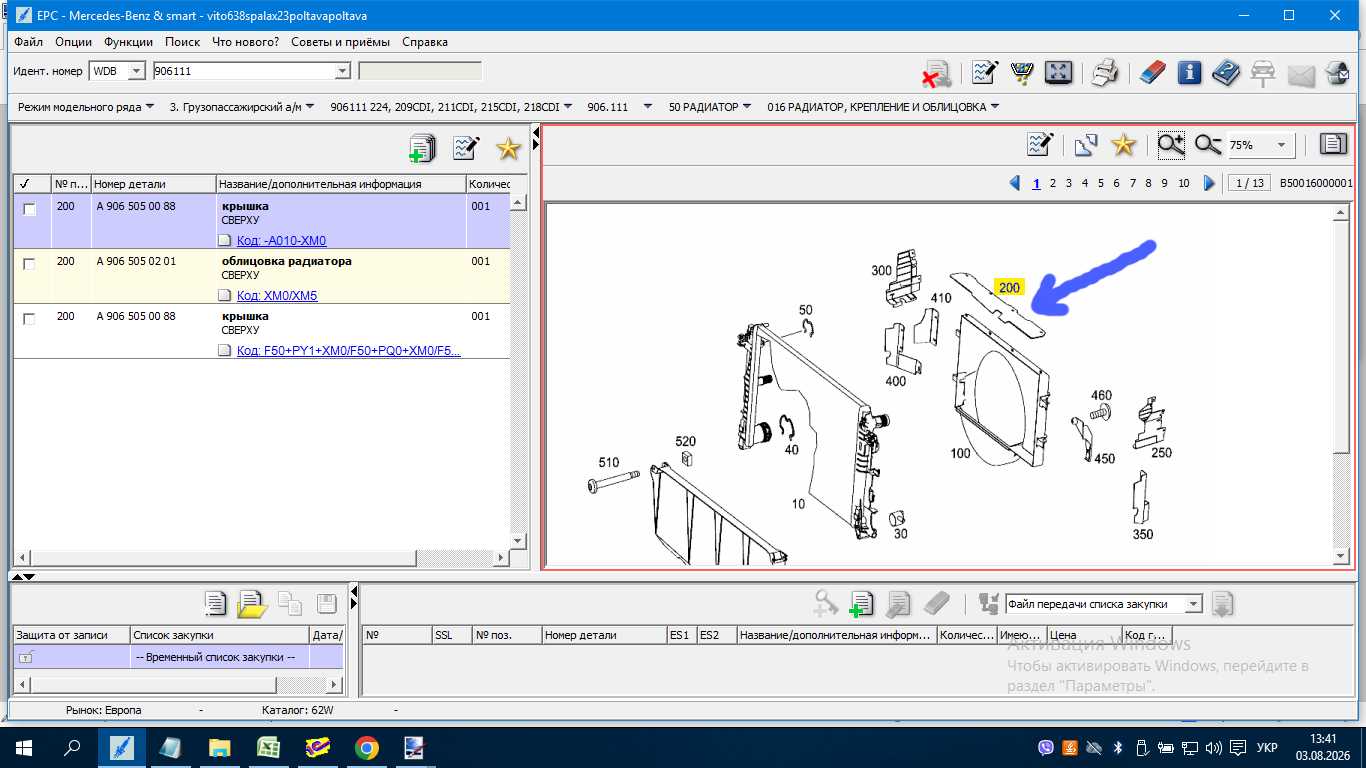Image resolution: width=1366 pixels, height=768 pixels.
Task: Select part callout 100 in the diagram
Action: click(x=960, y=453)
